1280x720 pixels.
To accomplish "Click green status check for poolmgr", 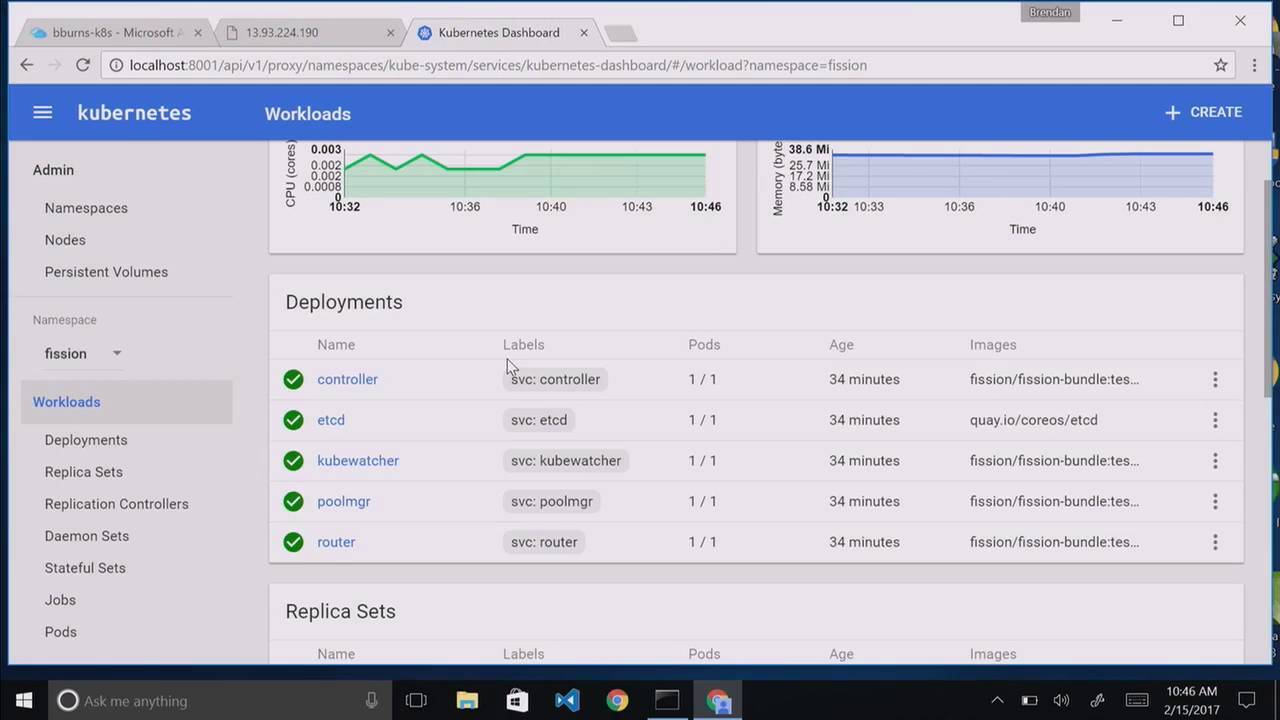I will 293,501.
